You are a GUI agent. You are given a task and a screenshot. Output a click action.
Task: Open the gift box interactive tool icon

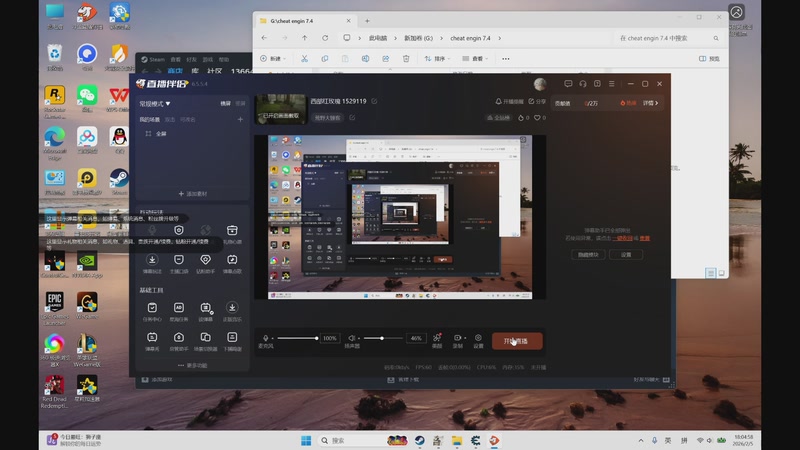coord(232,230)
